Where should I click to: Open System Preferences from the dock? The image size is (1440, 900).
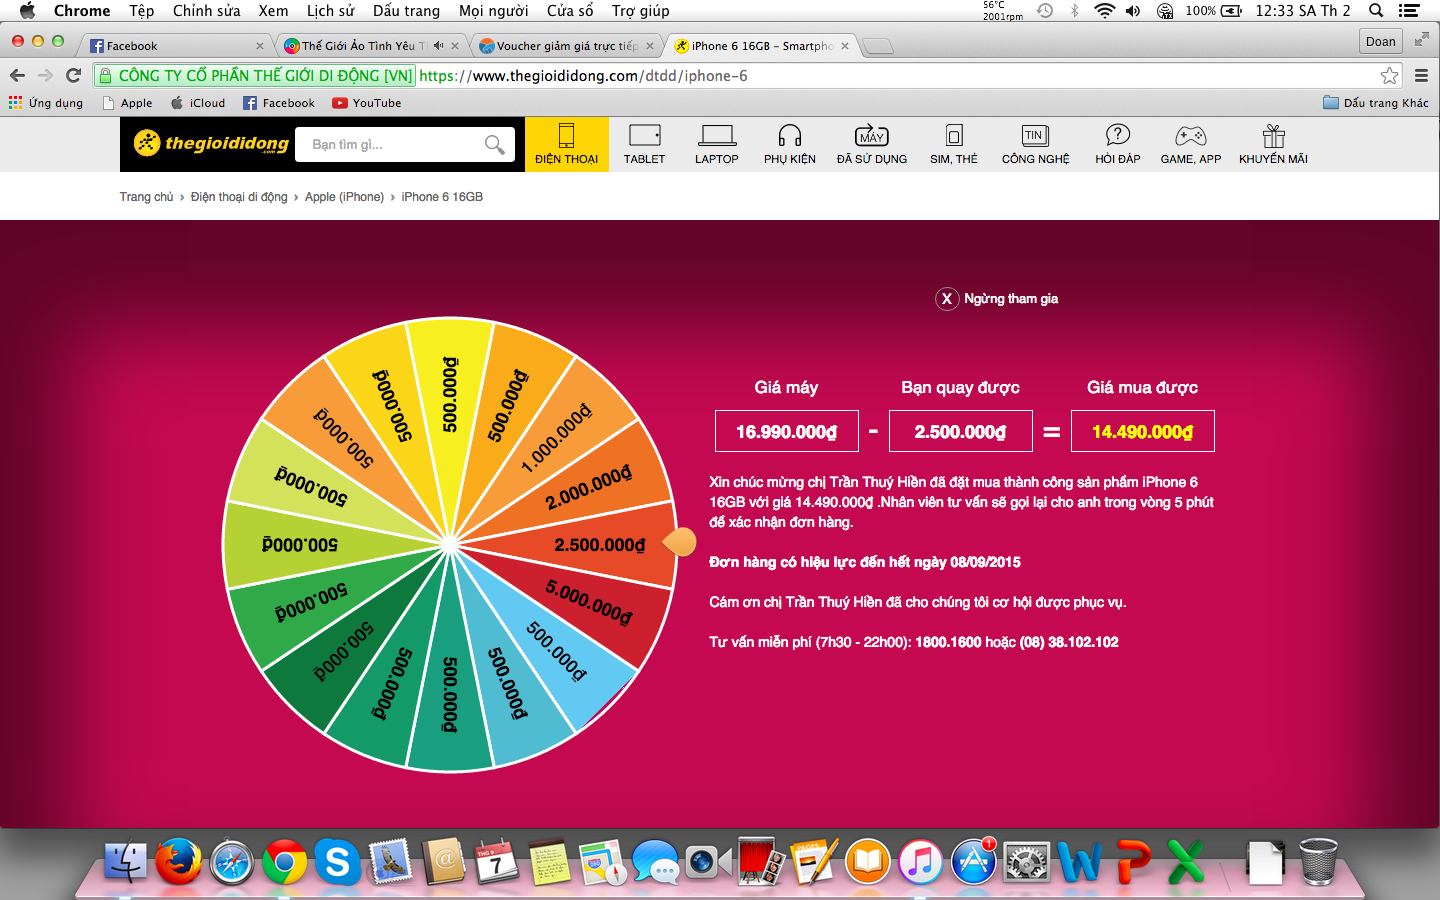(x=1026, y=861)
